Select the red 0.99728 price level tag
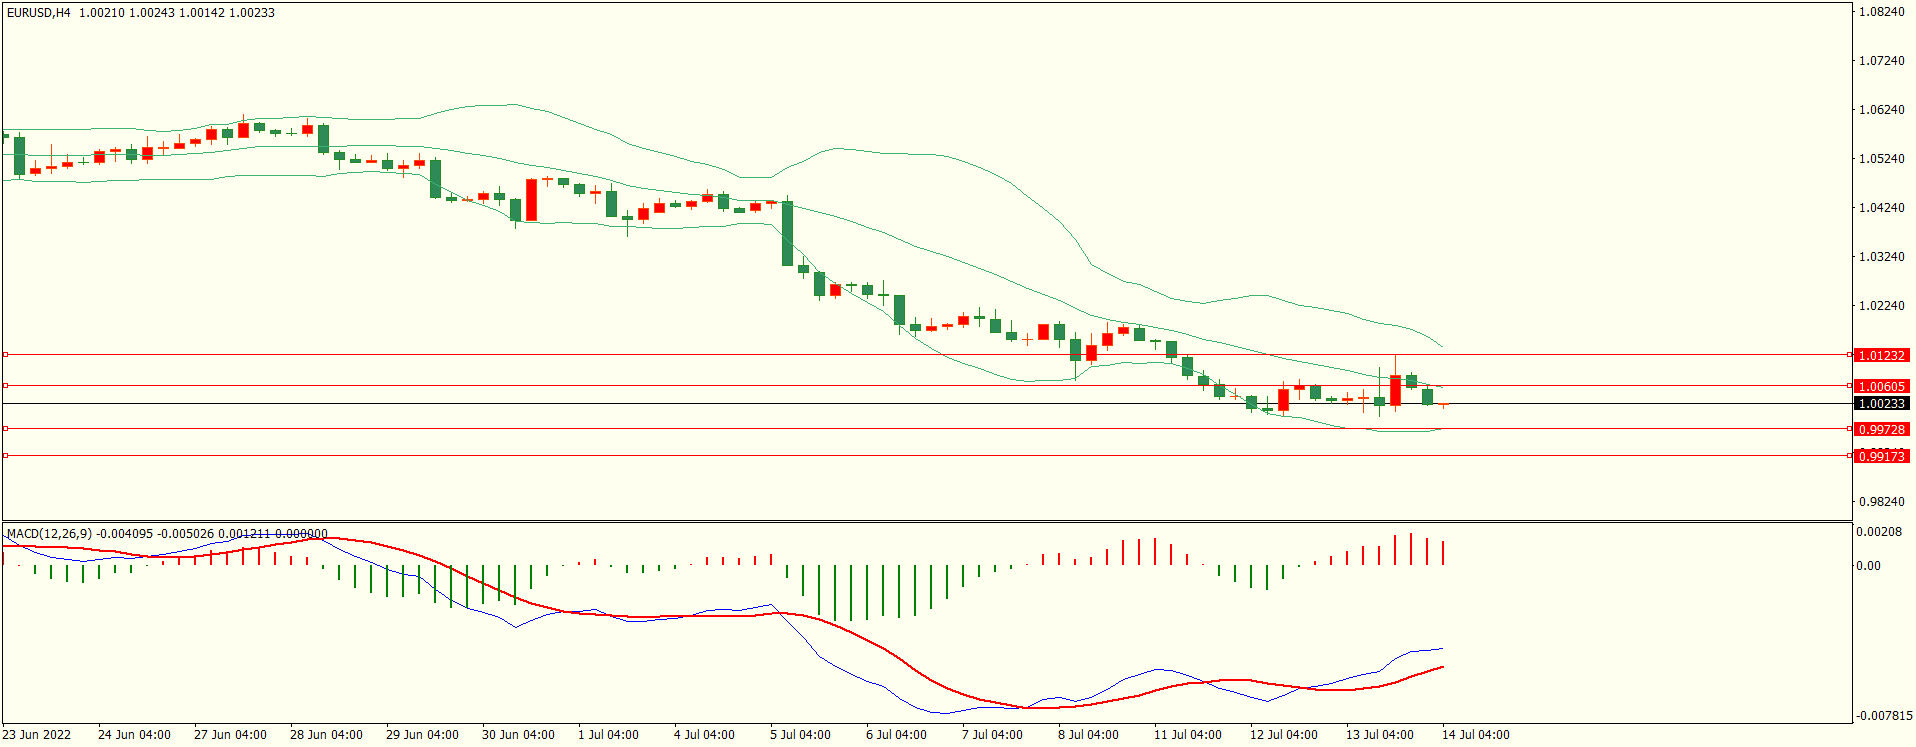 (x=1880, y=429)
